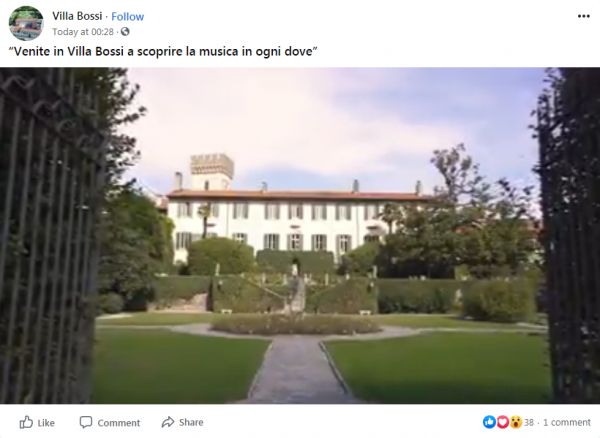
Task: Play the Villa Bossi garden video
Action: [300, 236]
